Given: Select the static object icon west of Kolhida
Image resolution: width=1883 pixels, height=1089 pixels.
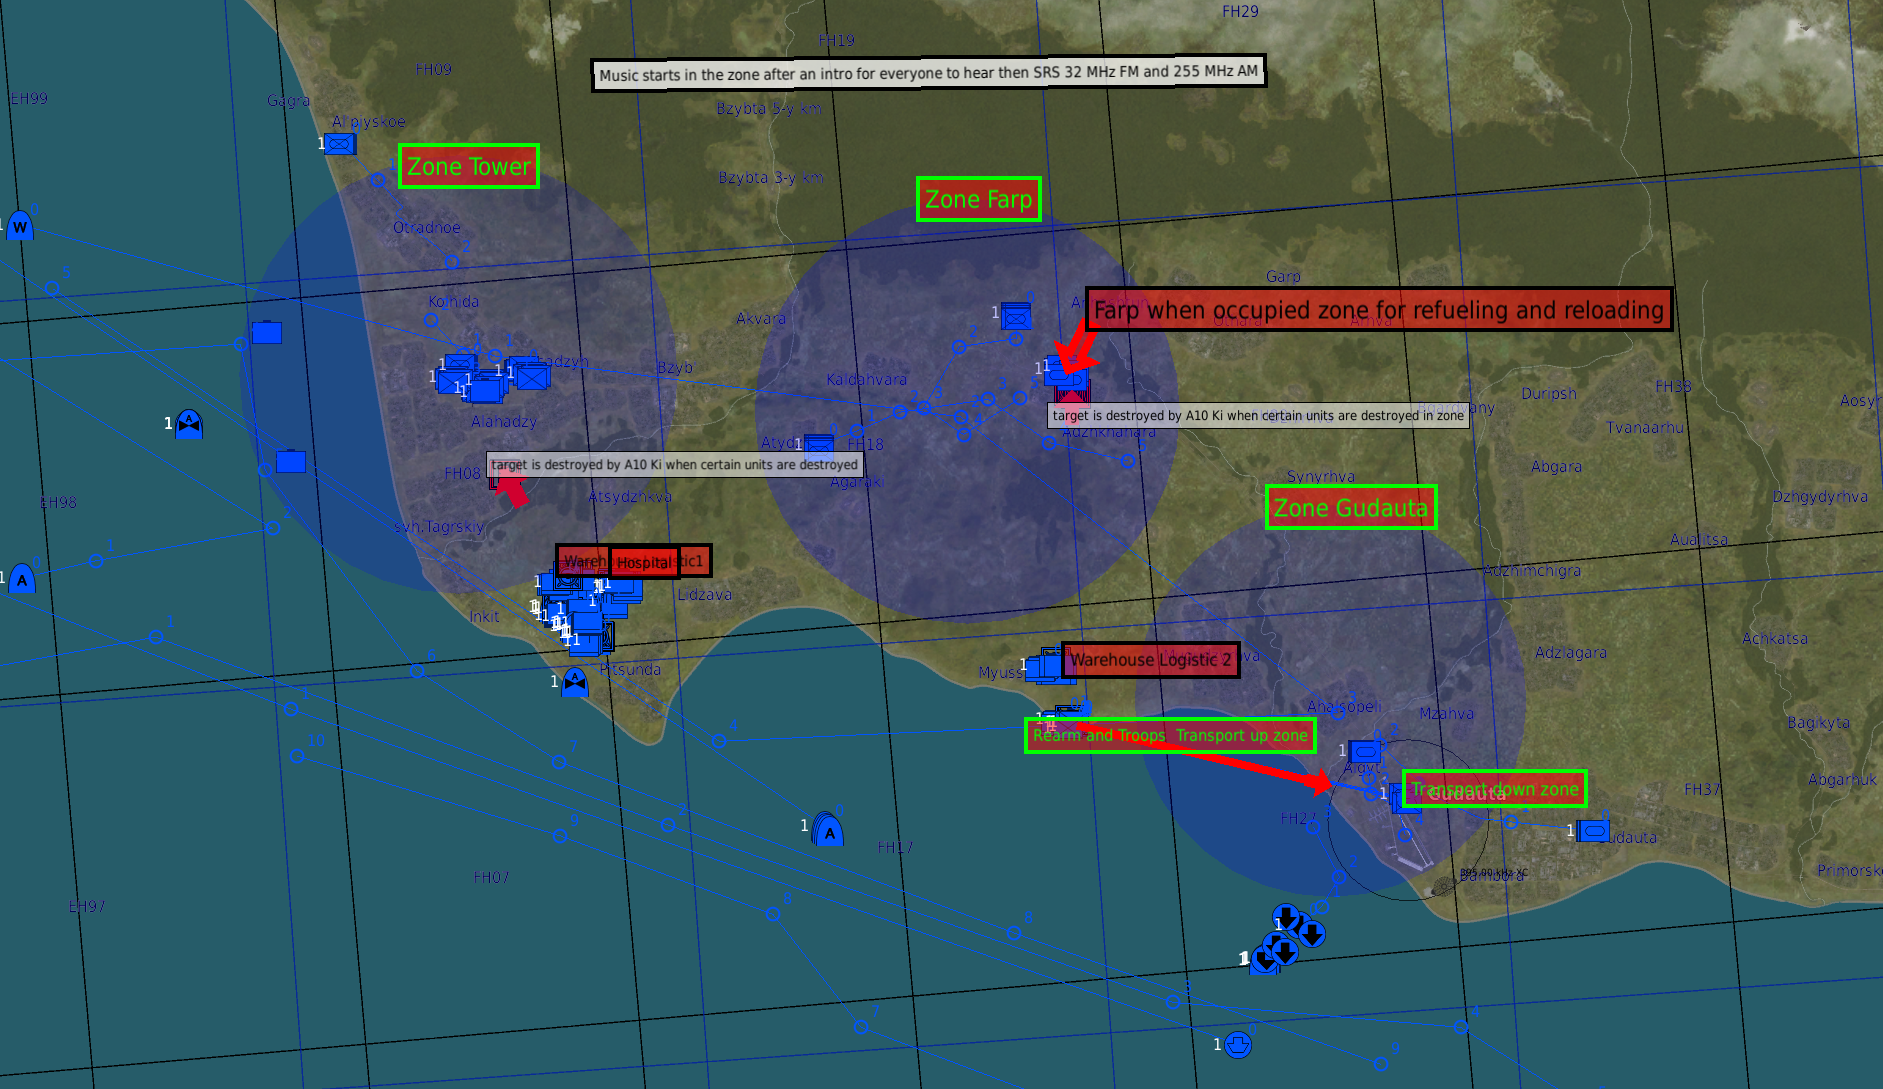Looking at the screenshot, I should point(267,332).
